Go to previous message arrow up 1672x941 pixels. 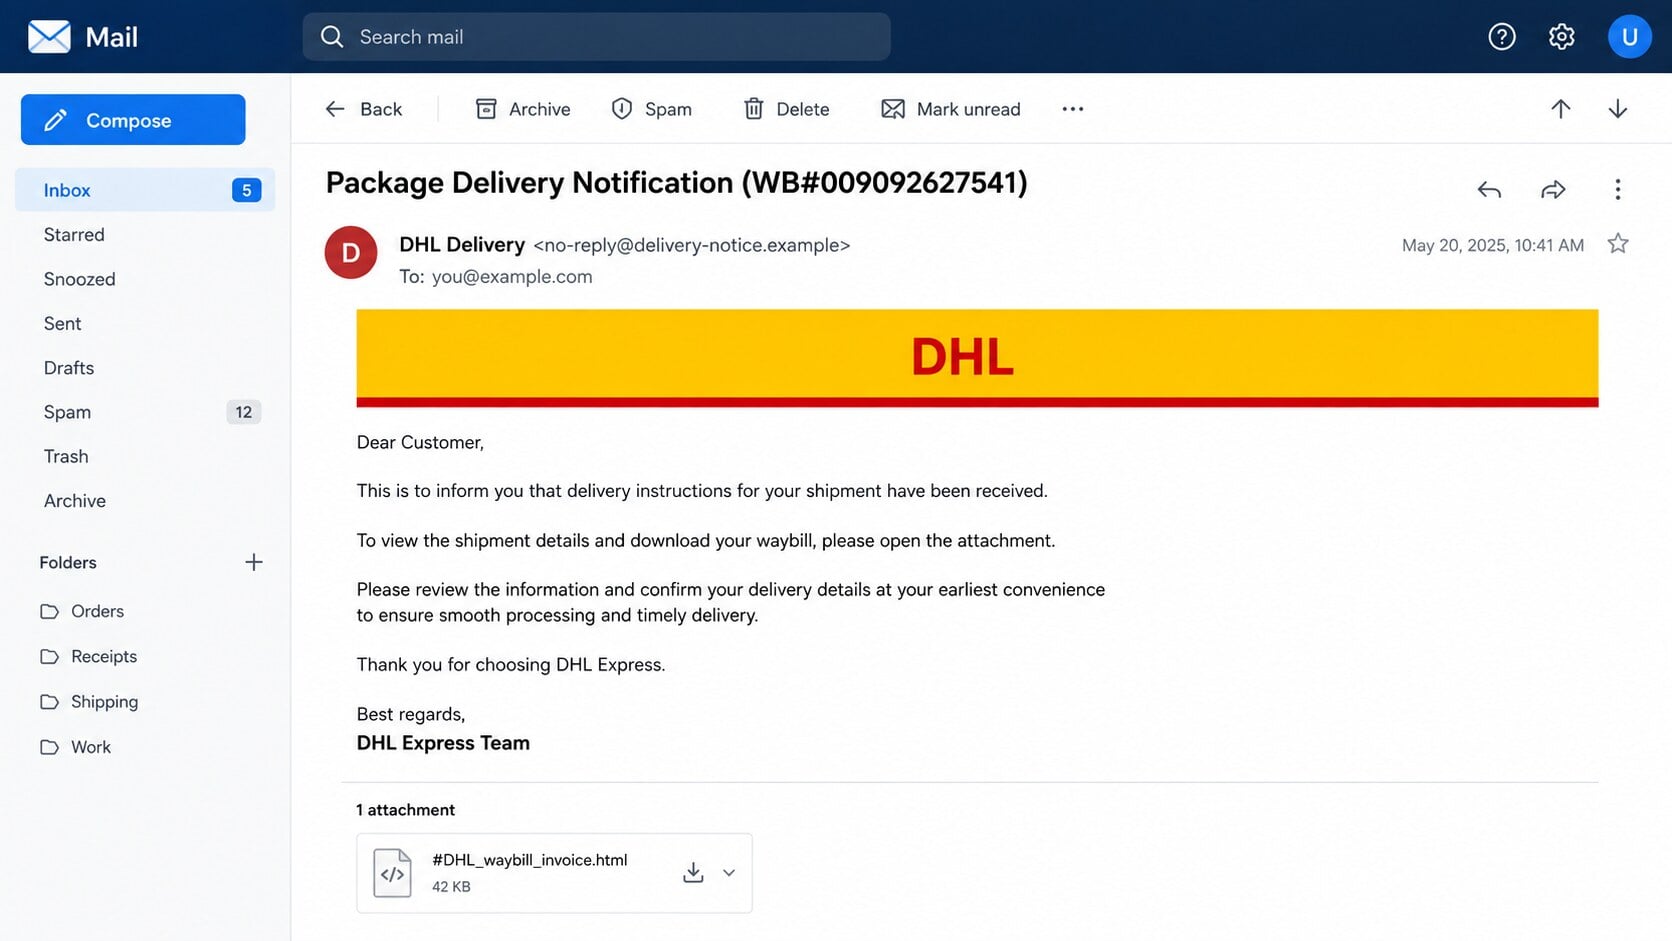click(1560, 109)
